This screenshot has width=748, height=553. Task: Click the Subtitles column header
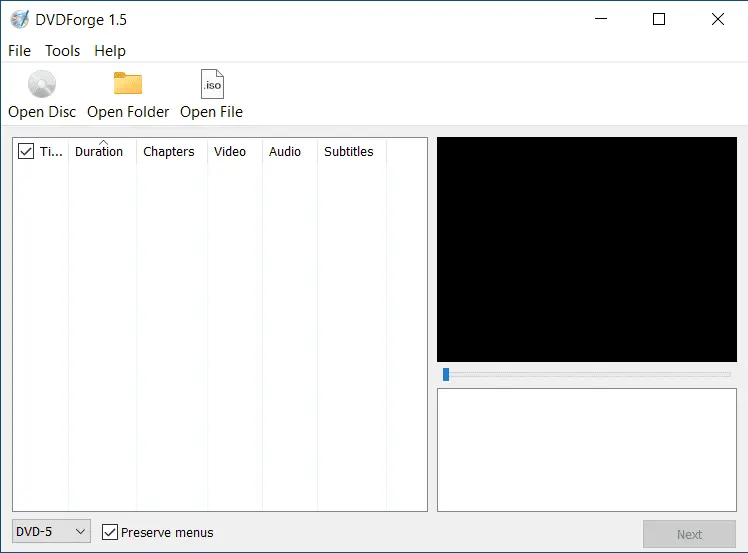click(x=349, y=152)
